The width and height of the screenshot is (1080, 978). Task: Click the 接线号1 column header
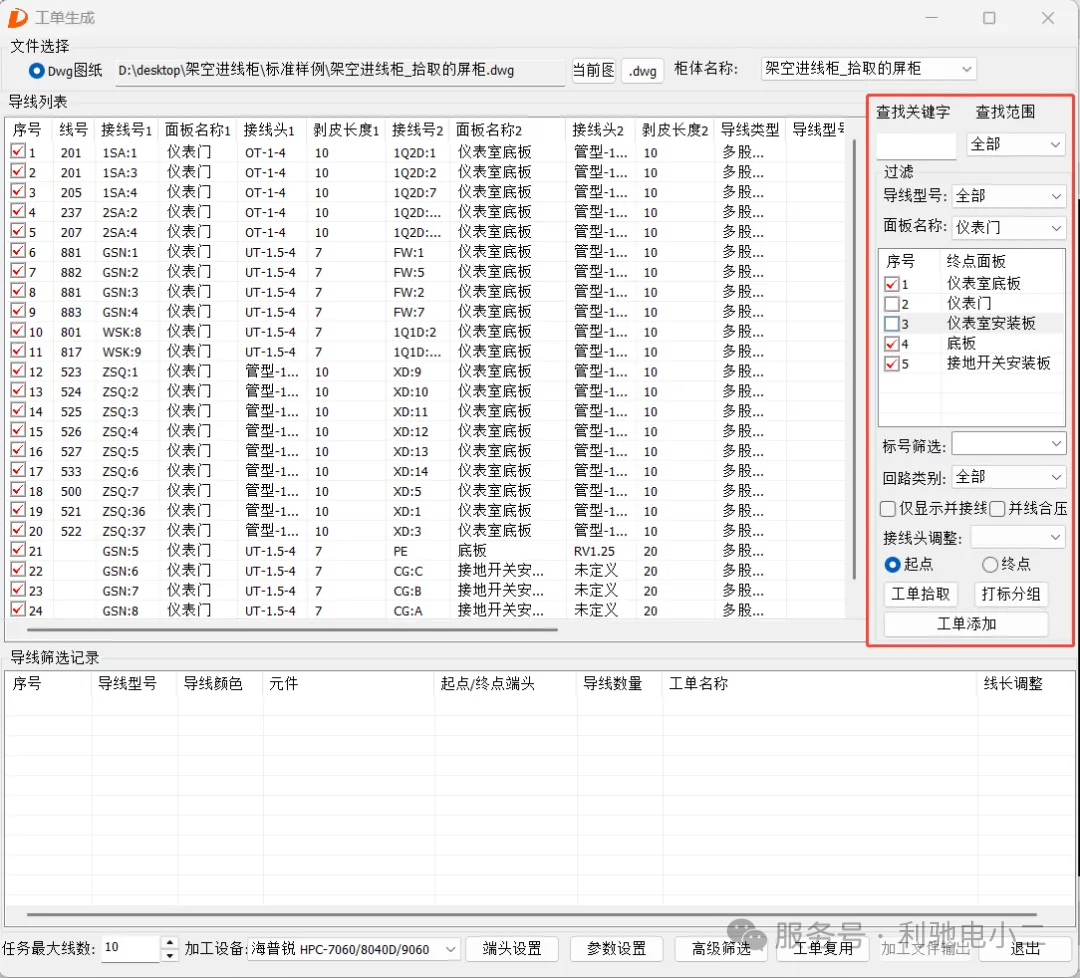point(126,129)
